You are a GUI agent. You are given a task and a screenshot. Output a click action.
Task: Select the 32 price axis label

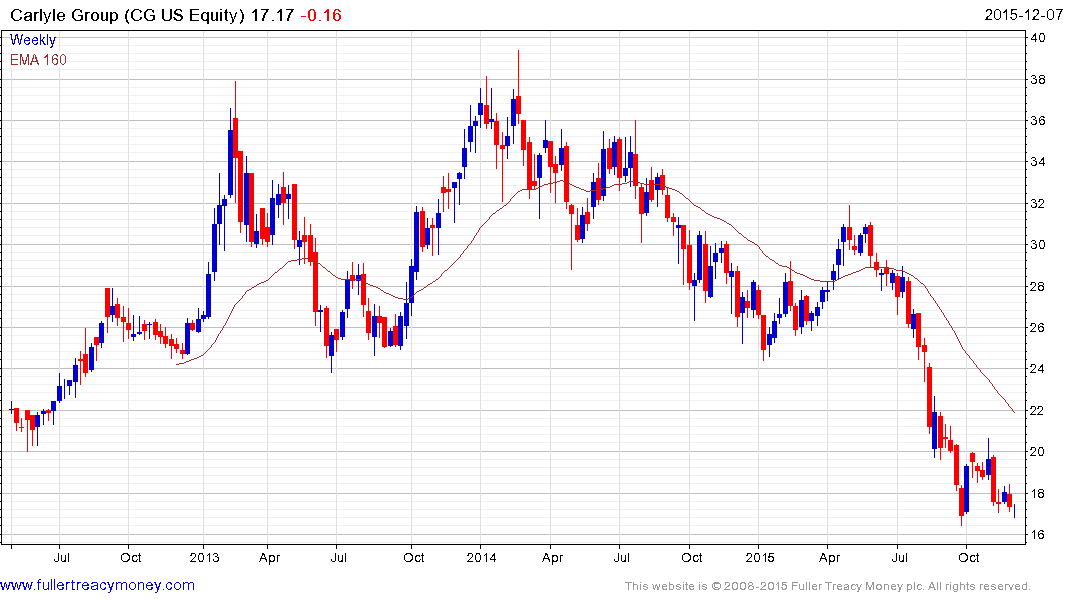coord(1038,204)
